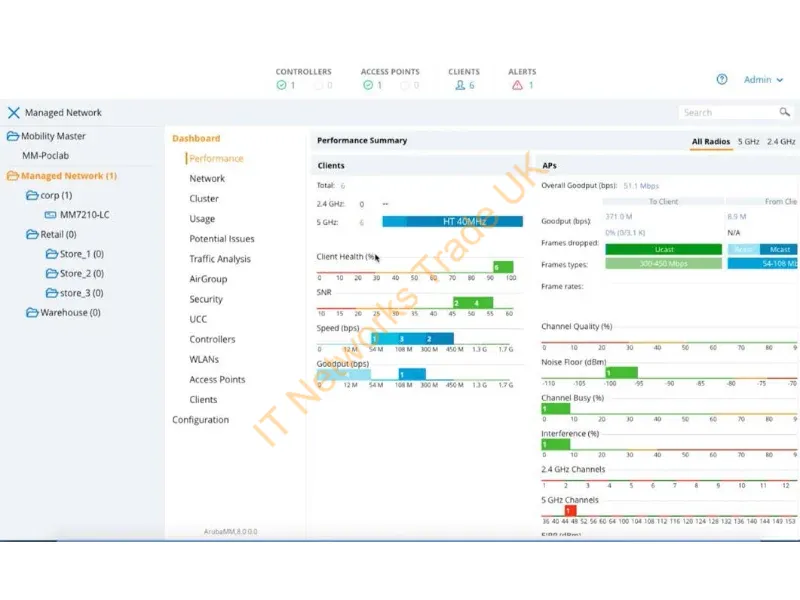
Task: Open the Clients dashboard page
Action: [x=203, y=399]
